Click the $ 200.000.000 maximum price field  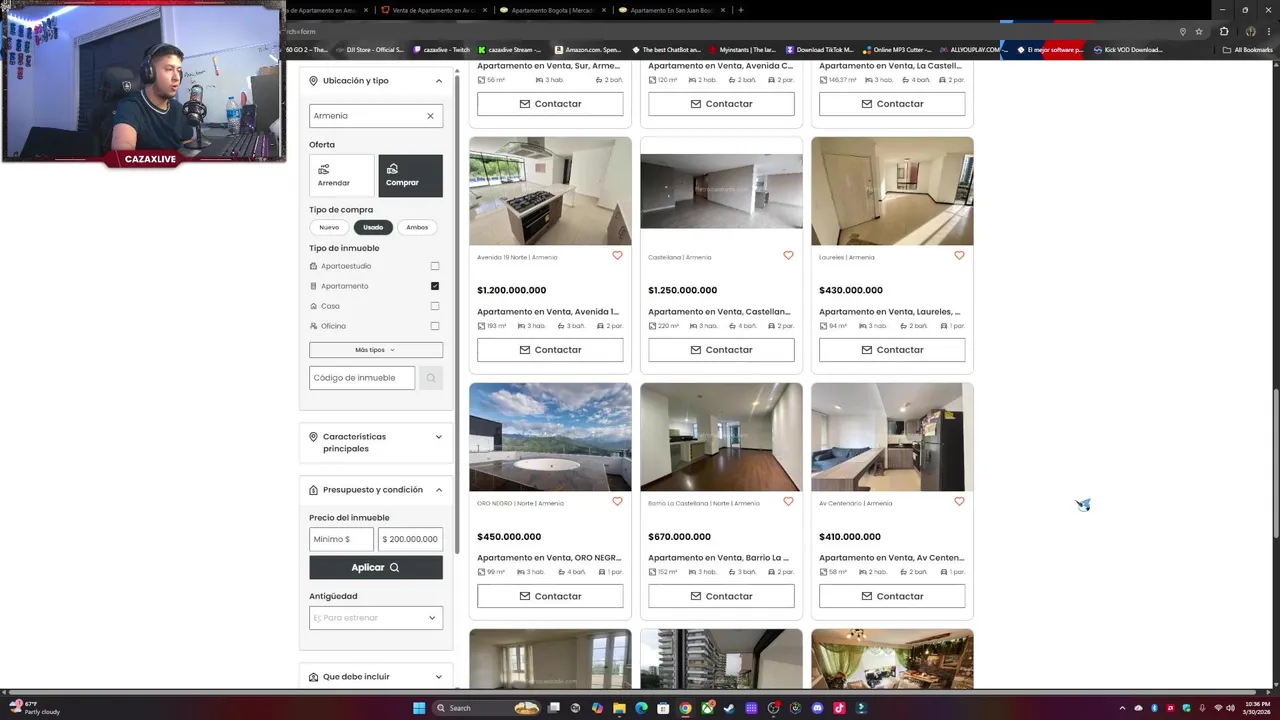tap(410, 539)
